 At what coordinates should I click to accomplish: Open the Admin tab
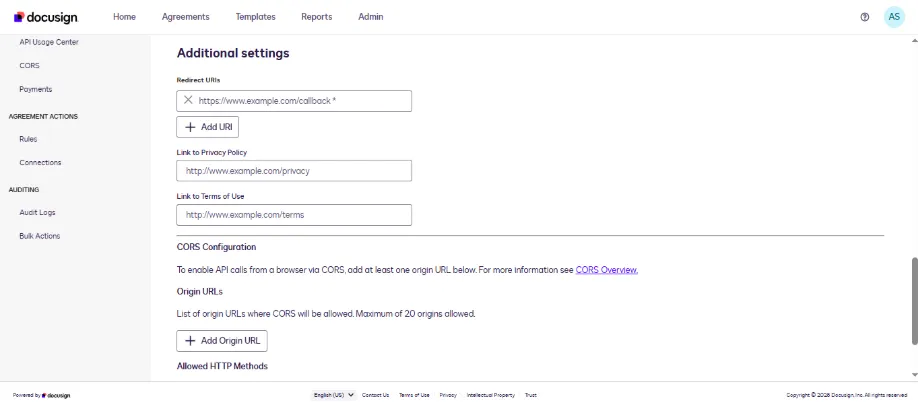coord(371,17)
